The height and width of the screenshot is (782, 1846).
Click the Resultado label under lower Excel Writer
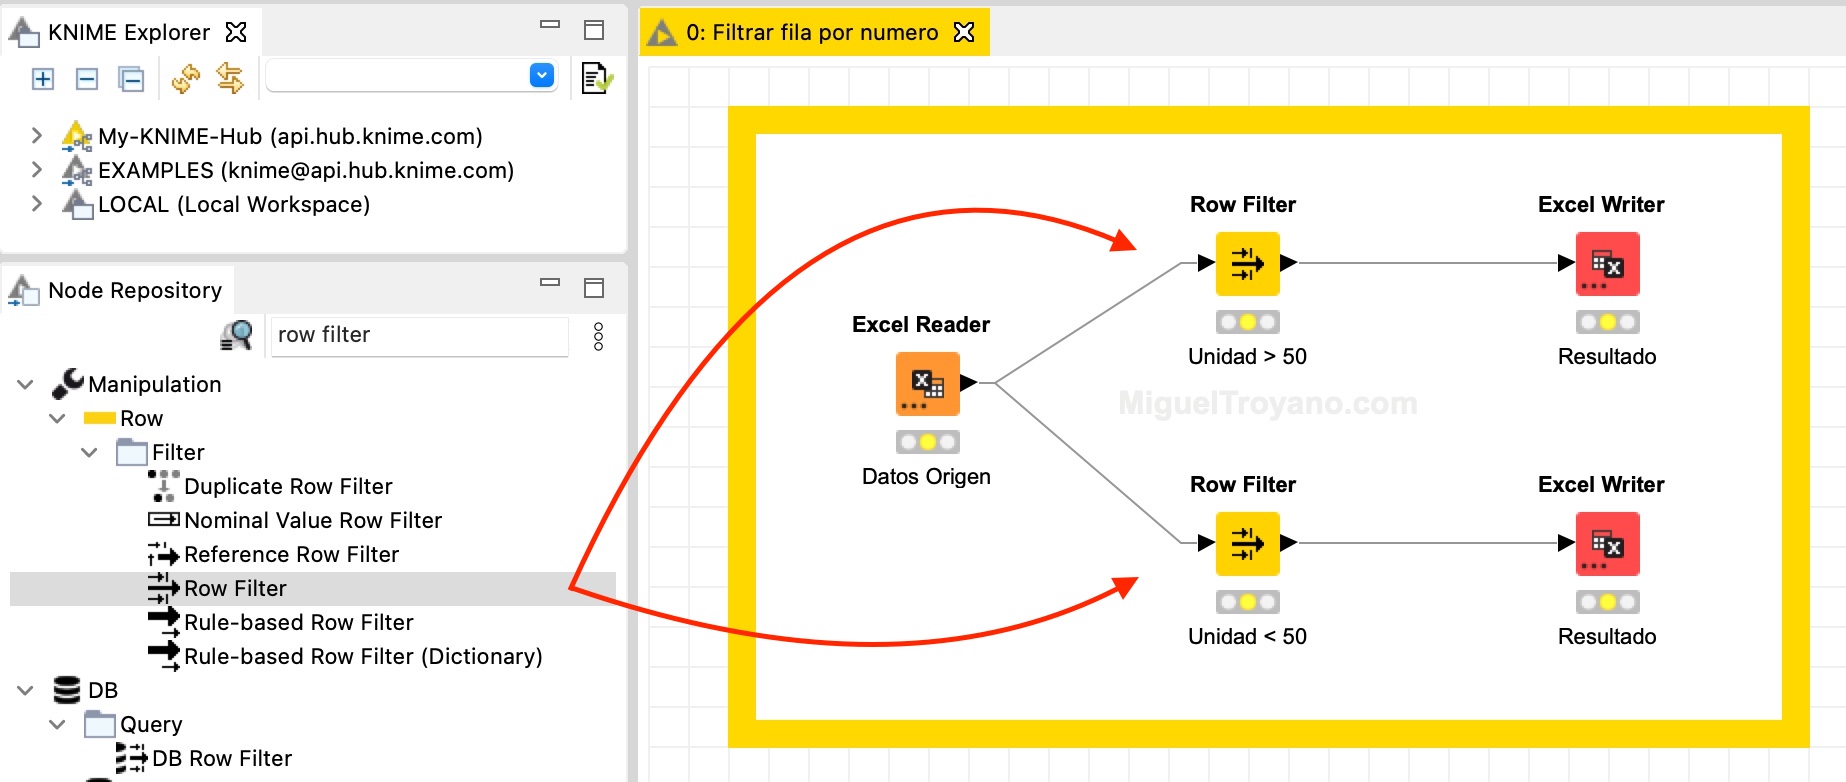[x=1607, y=636]
